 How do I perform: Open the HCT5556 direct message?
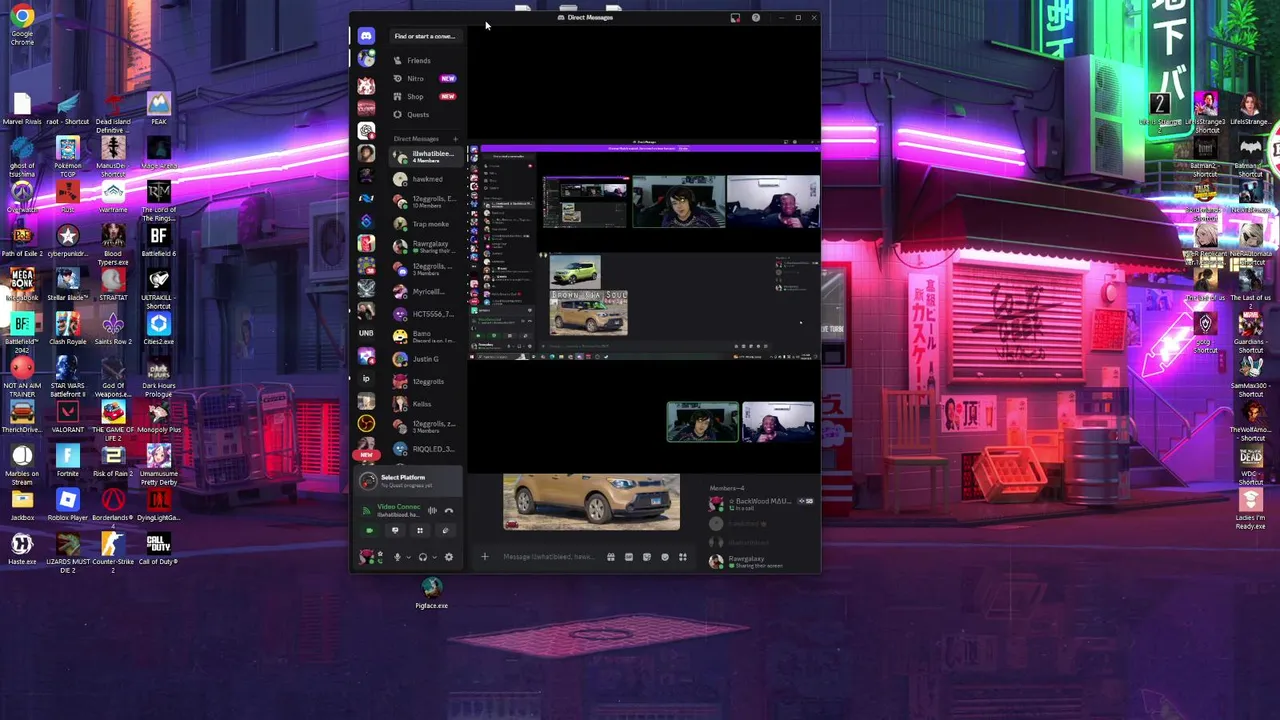tap(427, 314)
